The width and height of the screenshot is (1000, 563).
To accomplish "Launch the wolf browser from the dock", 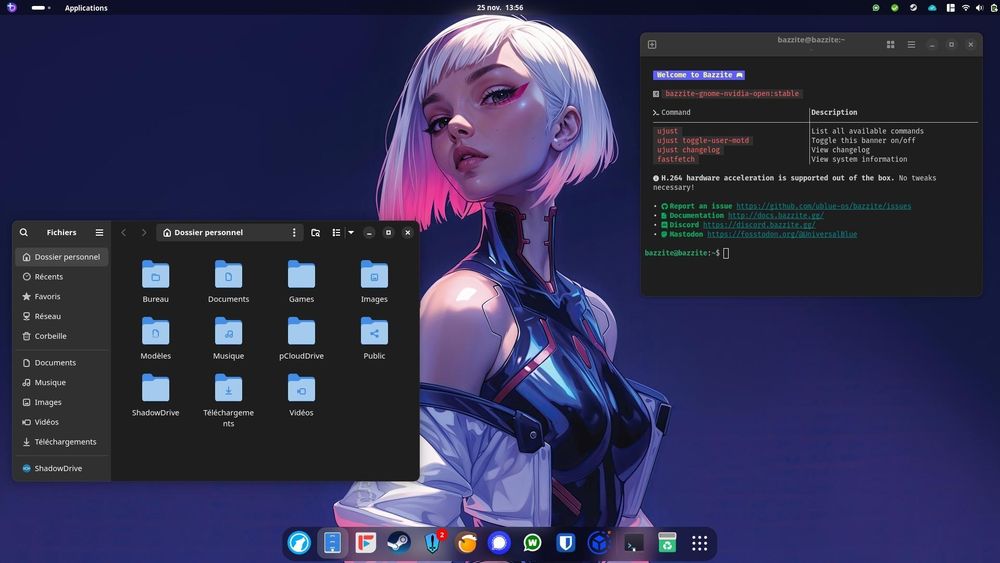I will [x=299, y=543].
